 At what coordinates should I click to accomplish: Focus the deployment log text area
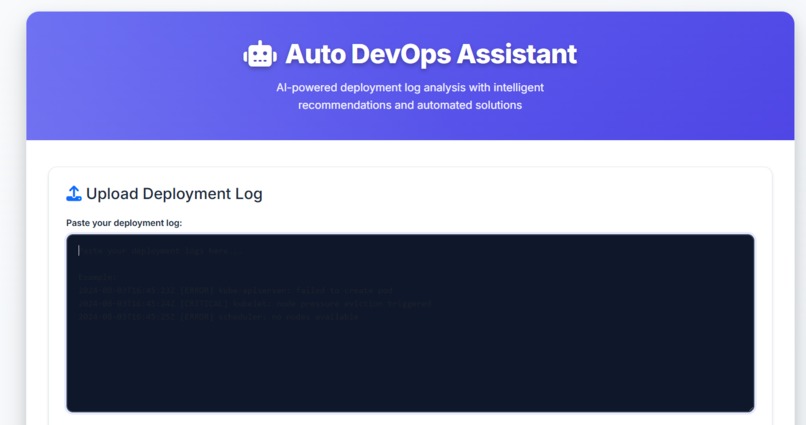pos(410,323)
